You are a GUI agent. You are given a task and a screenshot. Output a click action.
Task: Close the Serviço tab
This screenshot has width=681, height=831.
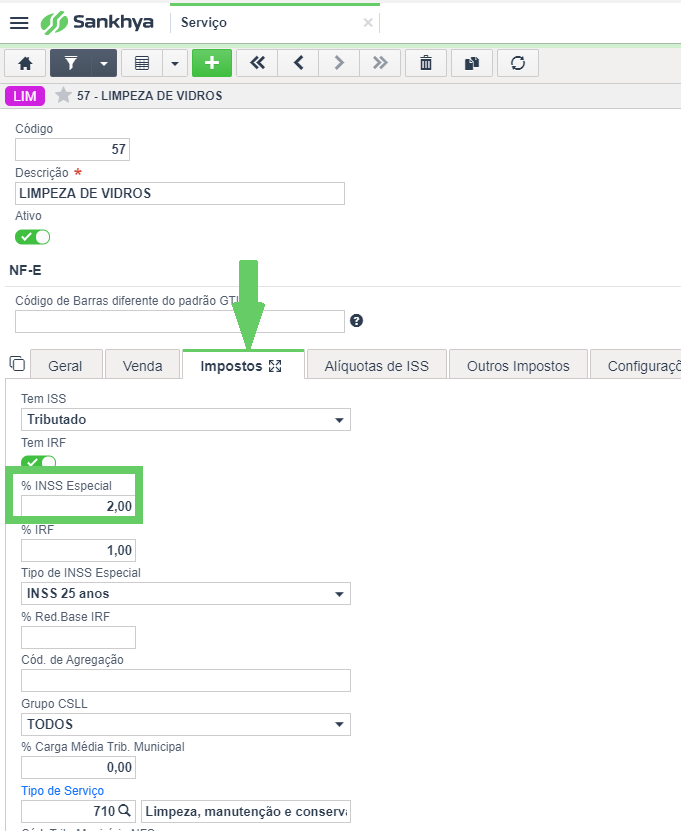(x=368, y=23)
